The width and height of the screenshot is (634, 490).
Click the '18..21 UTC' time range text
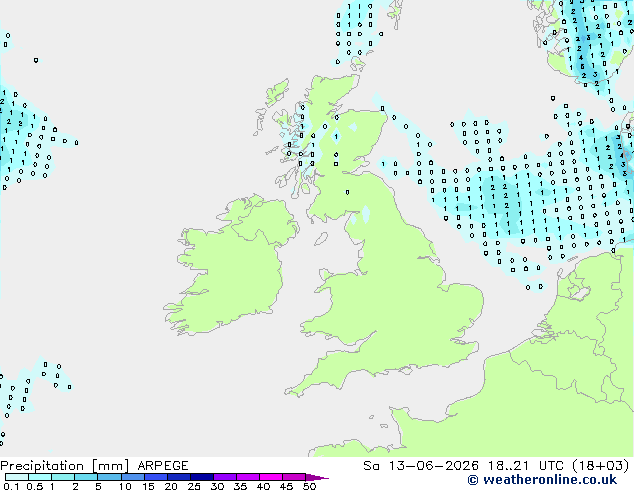pyautogui.click(x=525, y=466)
